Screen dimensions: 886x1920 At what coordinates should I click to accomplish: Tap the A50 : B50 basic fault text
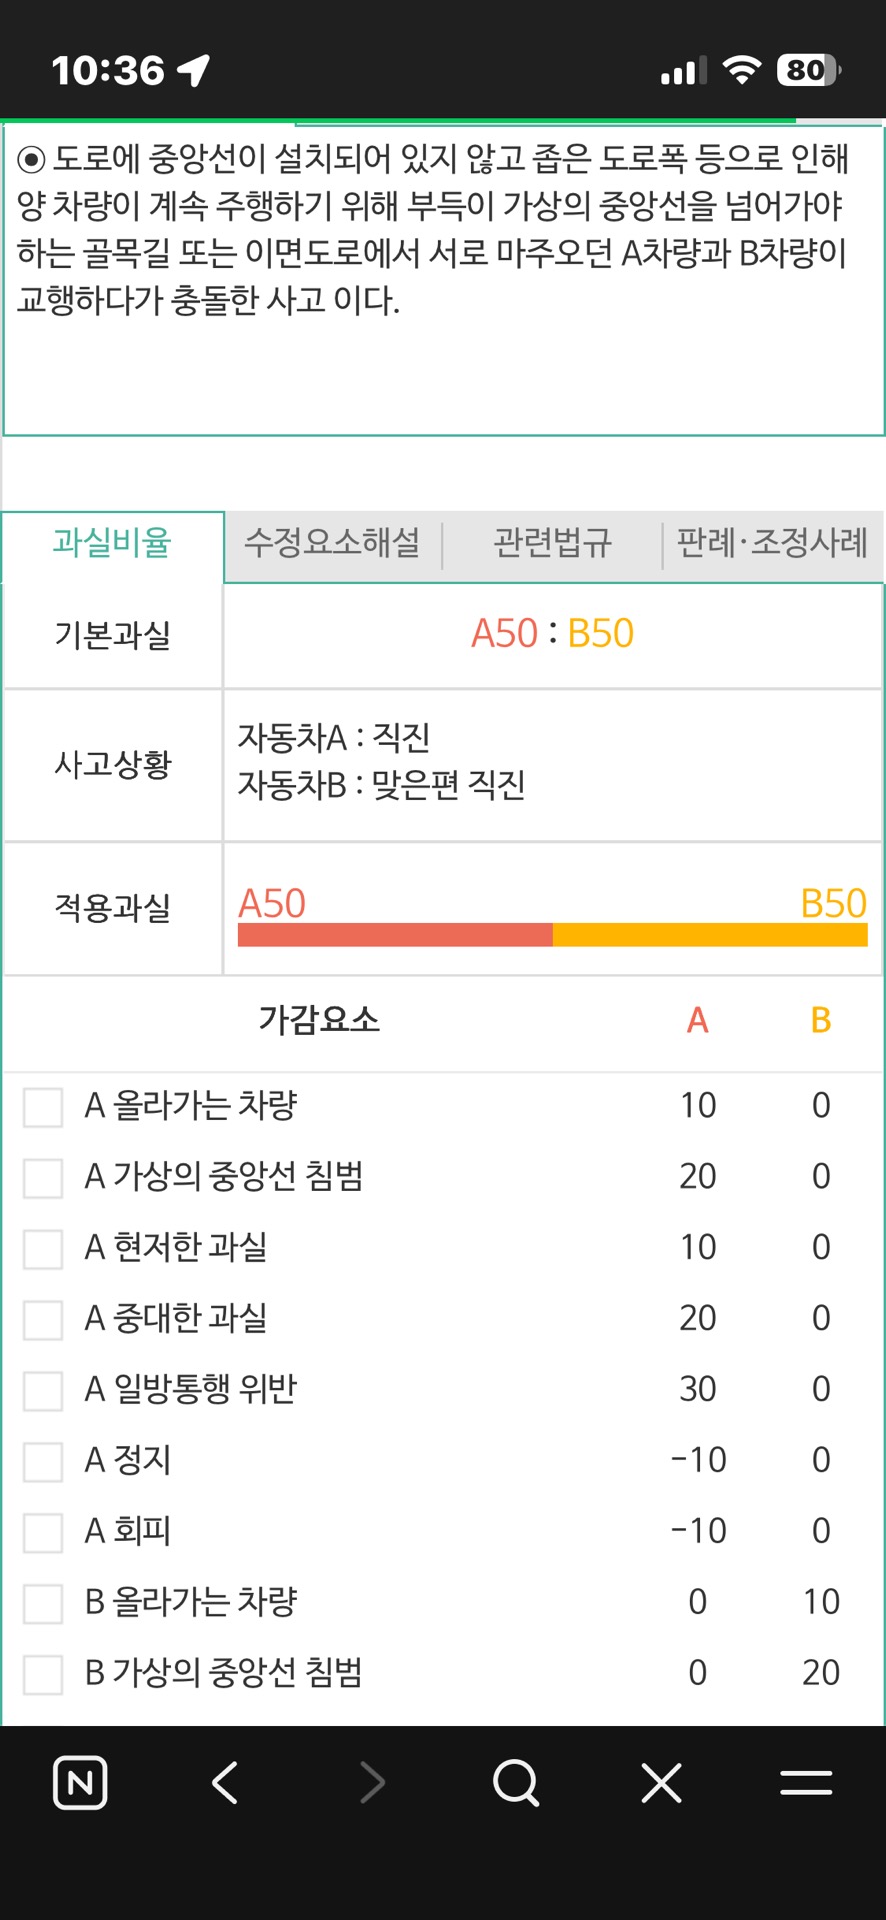552,634
